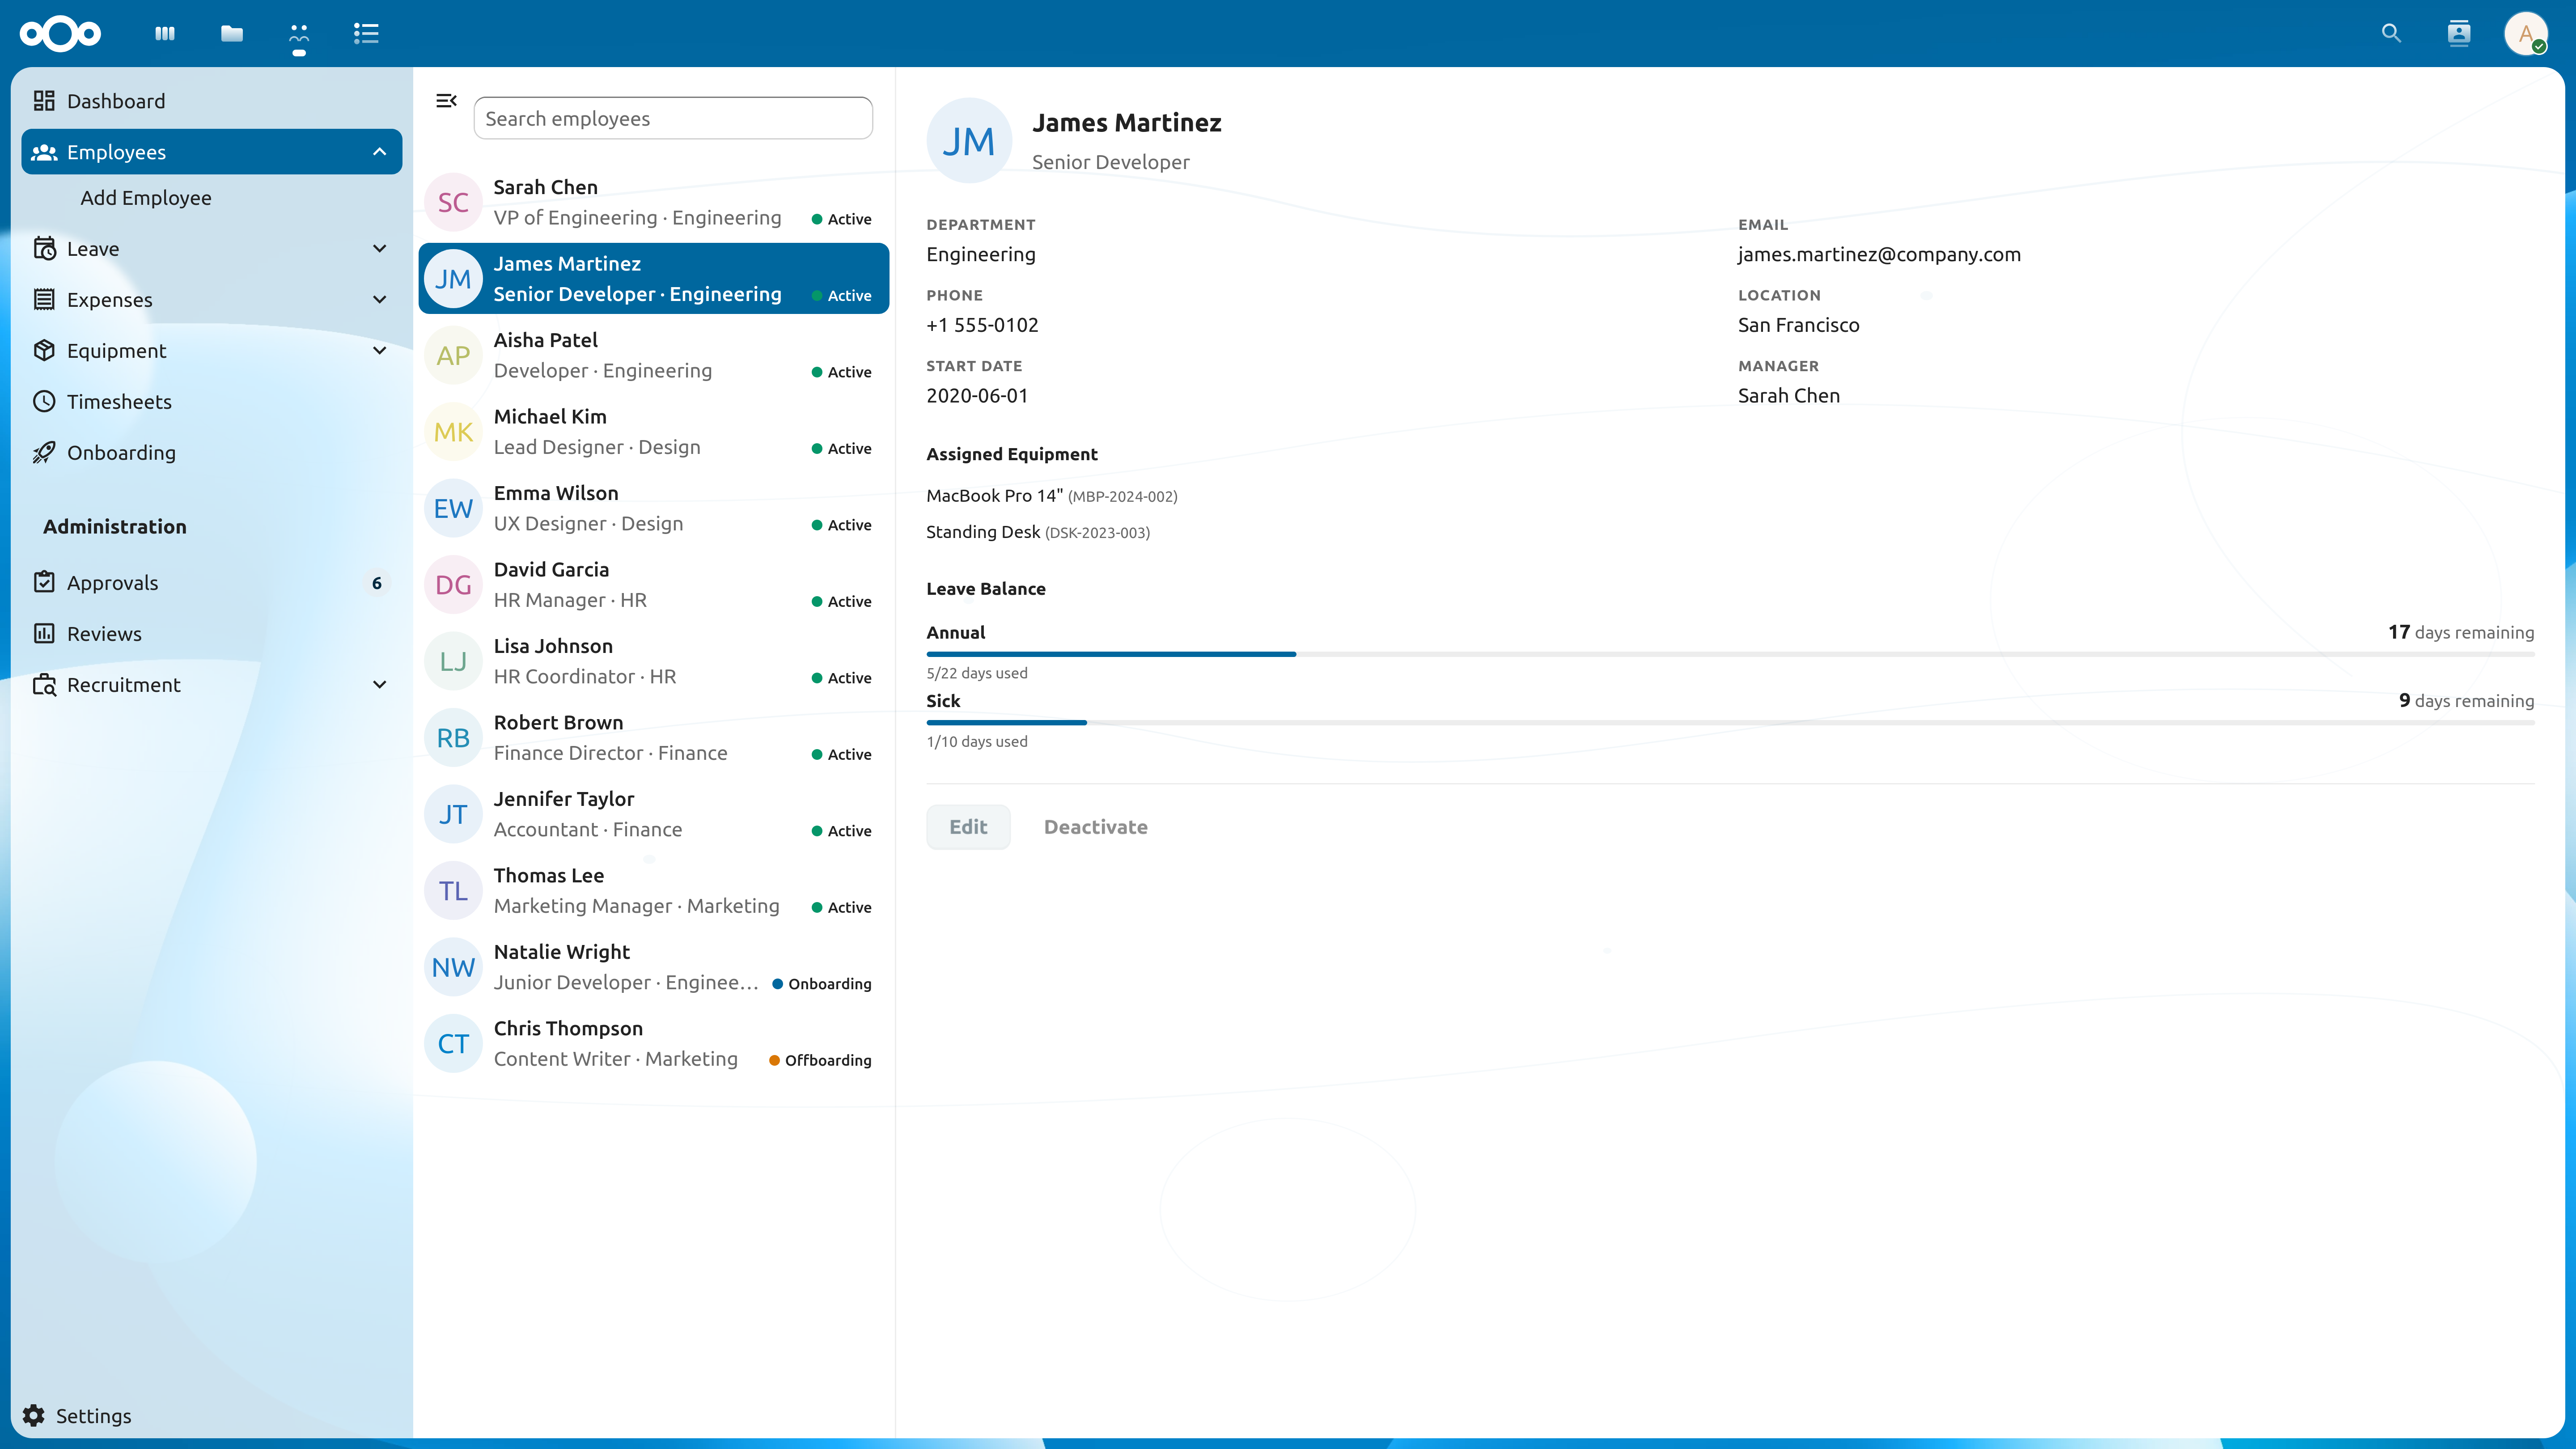Open Approvals under Administration

113,582
